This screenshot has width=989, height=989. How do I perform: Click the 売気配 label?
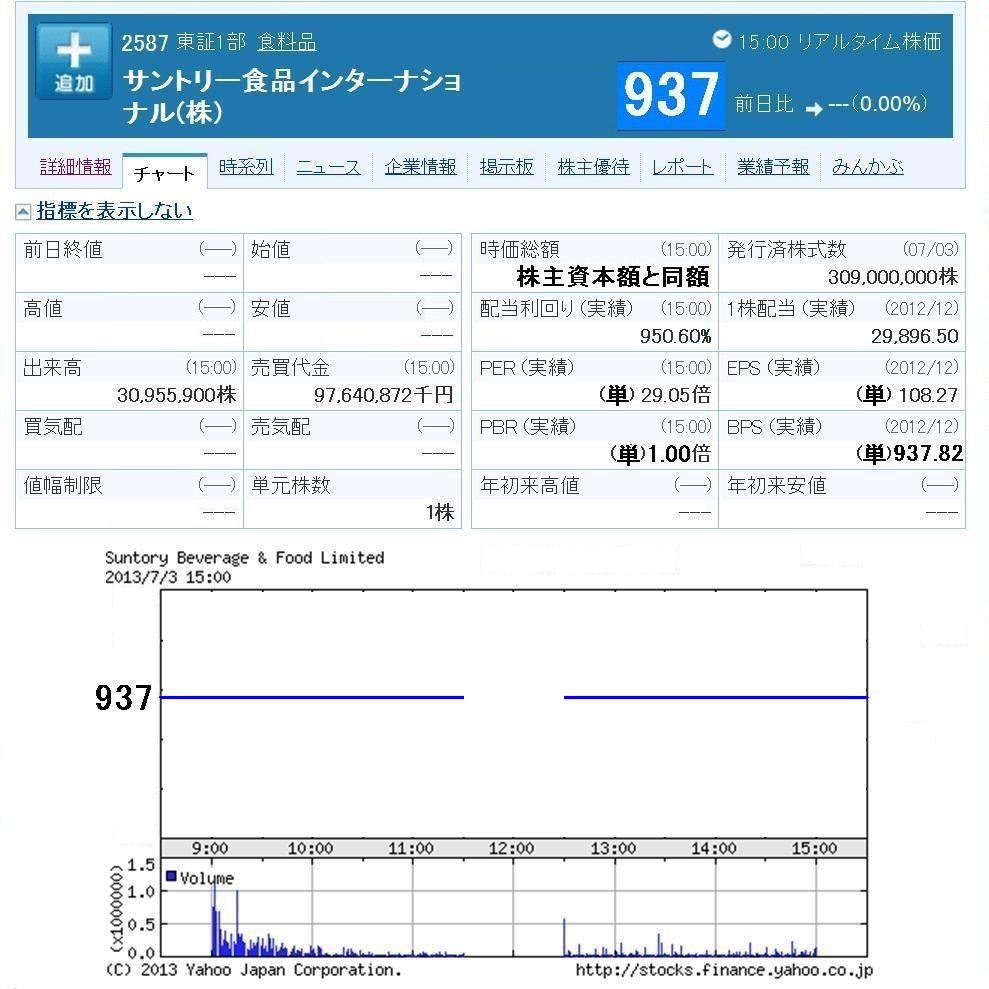point(281,426)
